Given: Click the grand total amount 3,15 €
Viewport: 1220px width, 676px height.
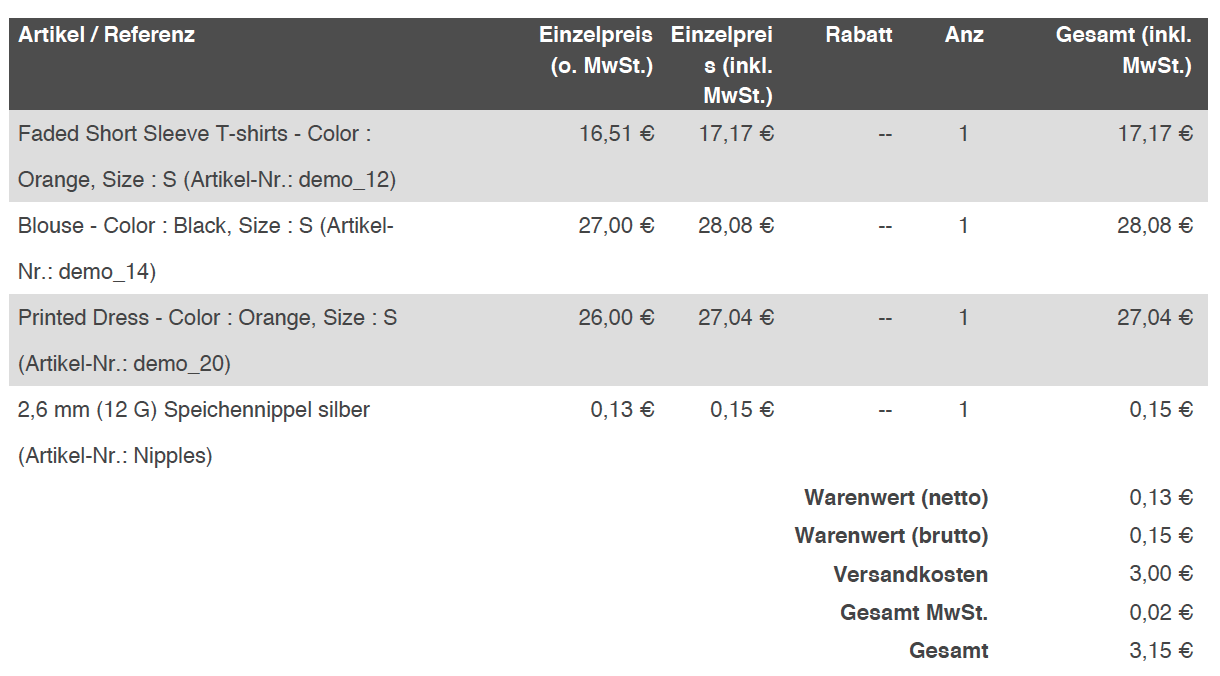Looking at the screenshot, I should pyautogui.click(x=1160, y=651).
